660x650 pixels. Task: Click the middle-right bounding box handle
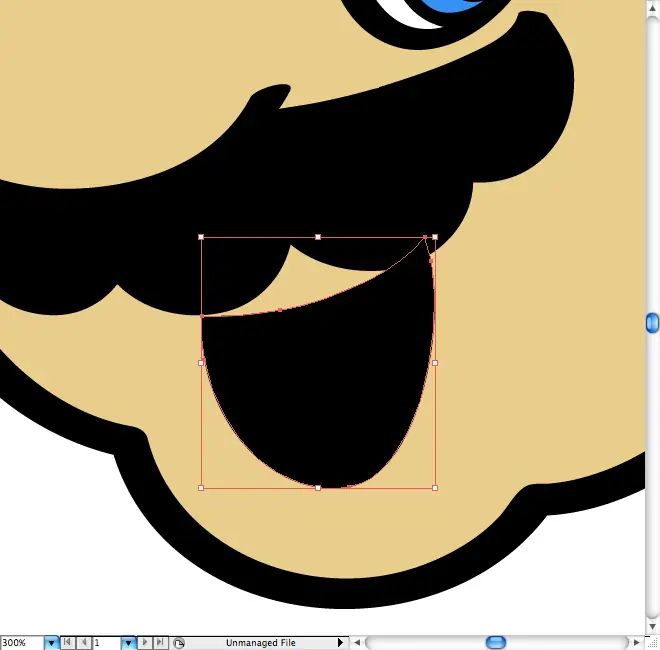[x=435, y=362]
